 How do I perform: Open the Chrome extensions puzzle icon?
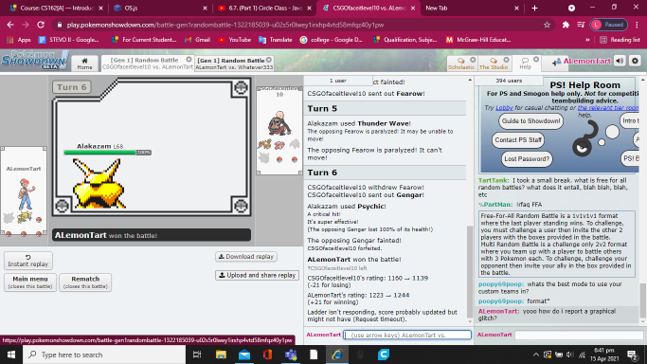[x=566, y=25]
